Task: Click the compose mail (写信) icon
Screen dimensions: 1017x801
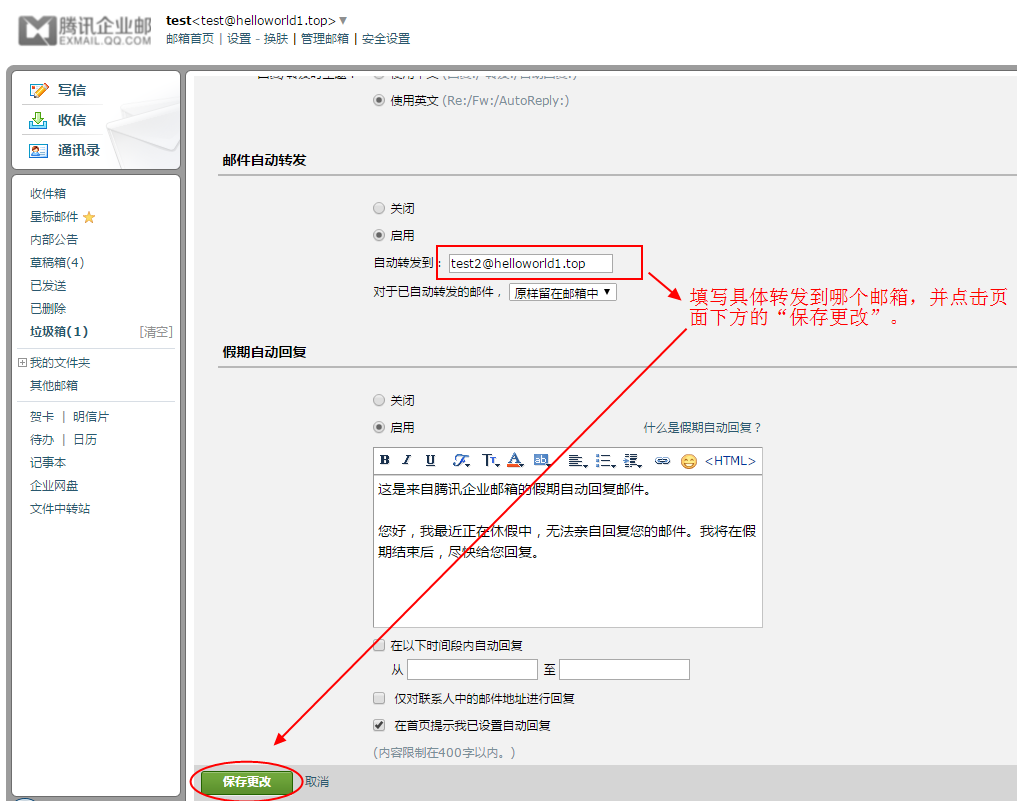Action: (39, 90)
